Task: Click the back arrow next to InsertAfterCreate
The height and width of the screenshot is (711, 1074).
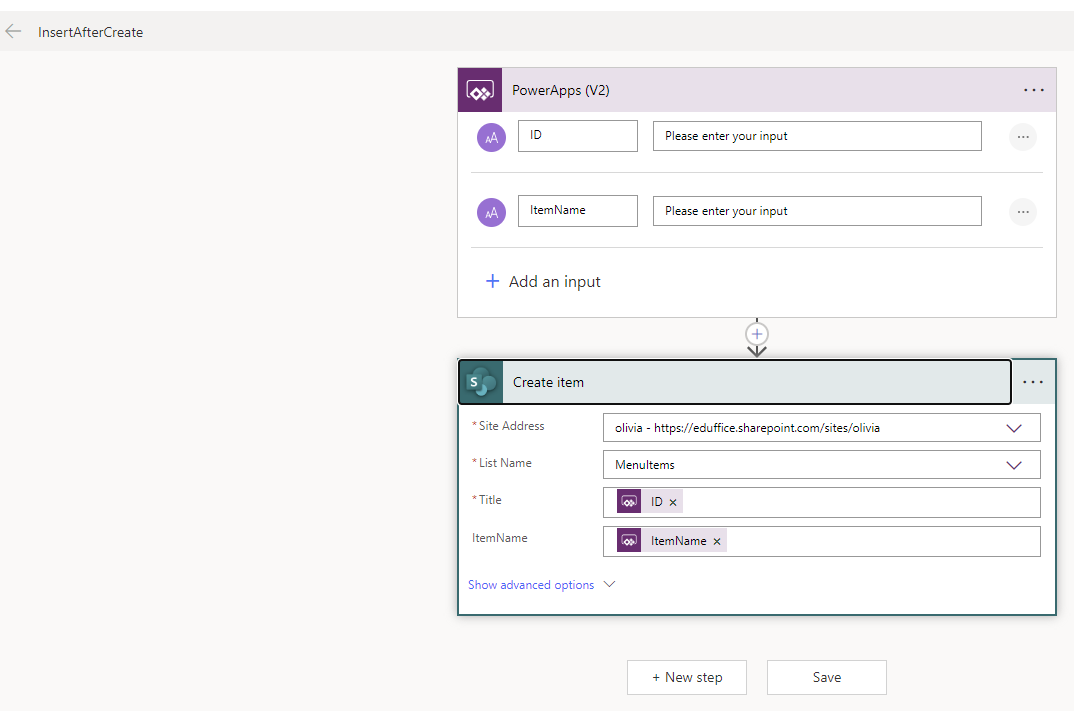Action: click(13, 31)
